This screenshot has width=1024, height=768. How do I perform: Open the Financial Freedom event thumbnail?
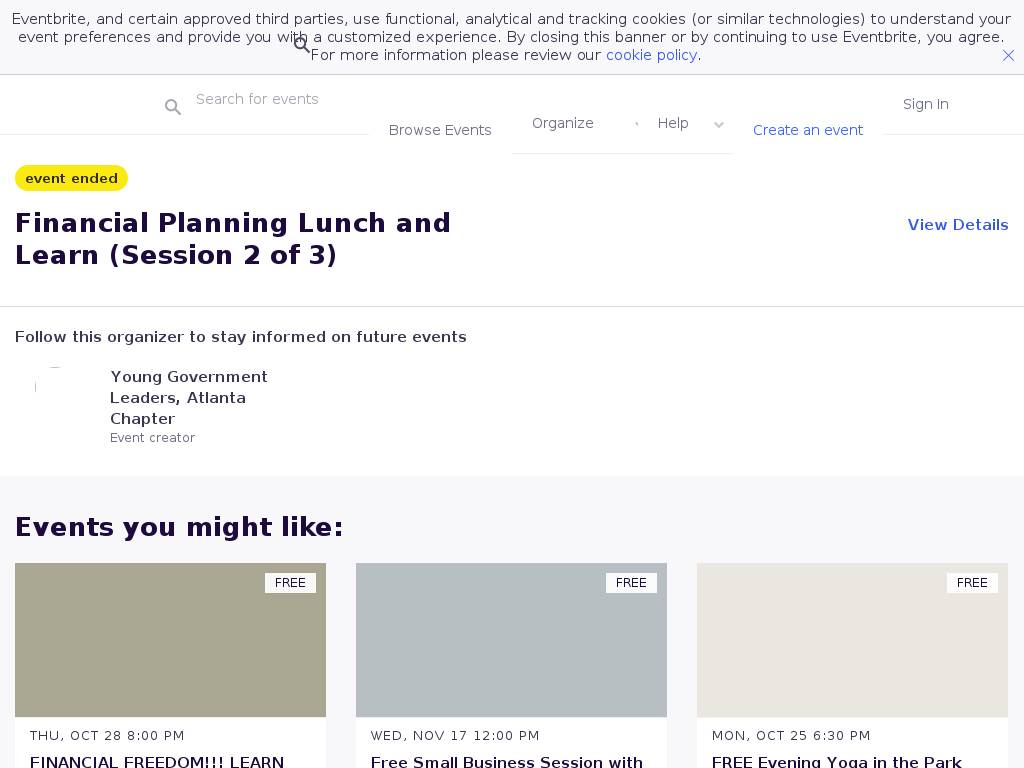[x=170, y=640]
